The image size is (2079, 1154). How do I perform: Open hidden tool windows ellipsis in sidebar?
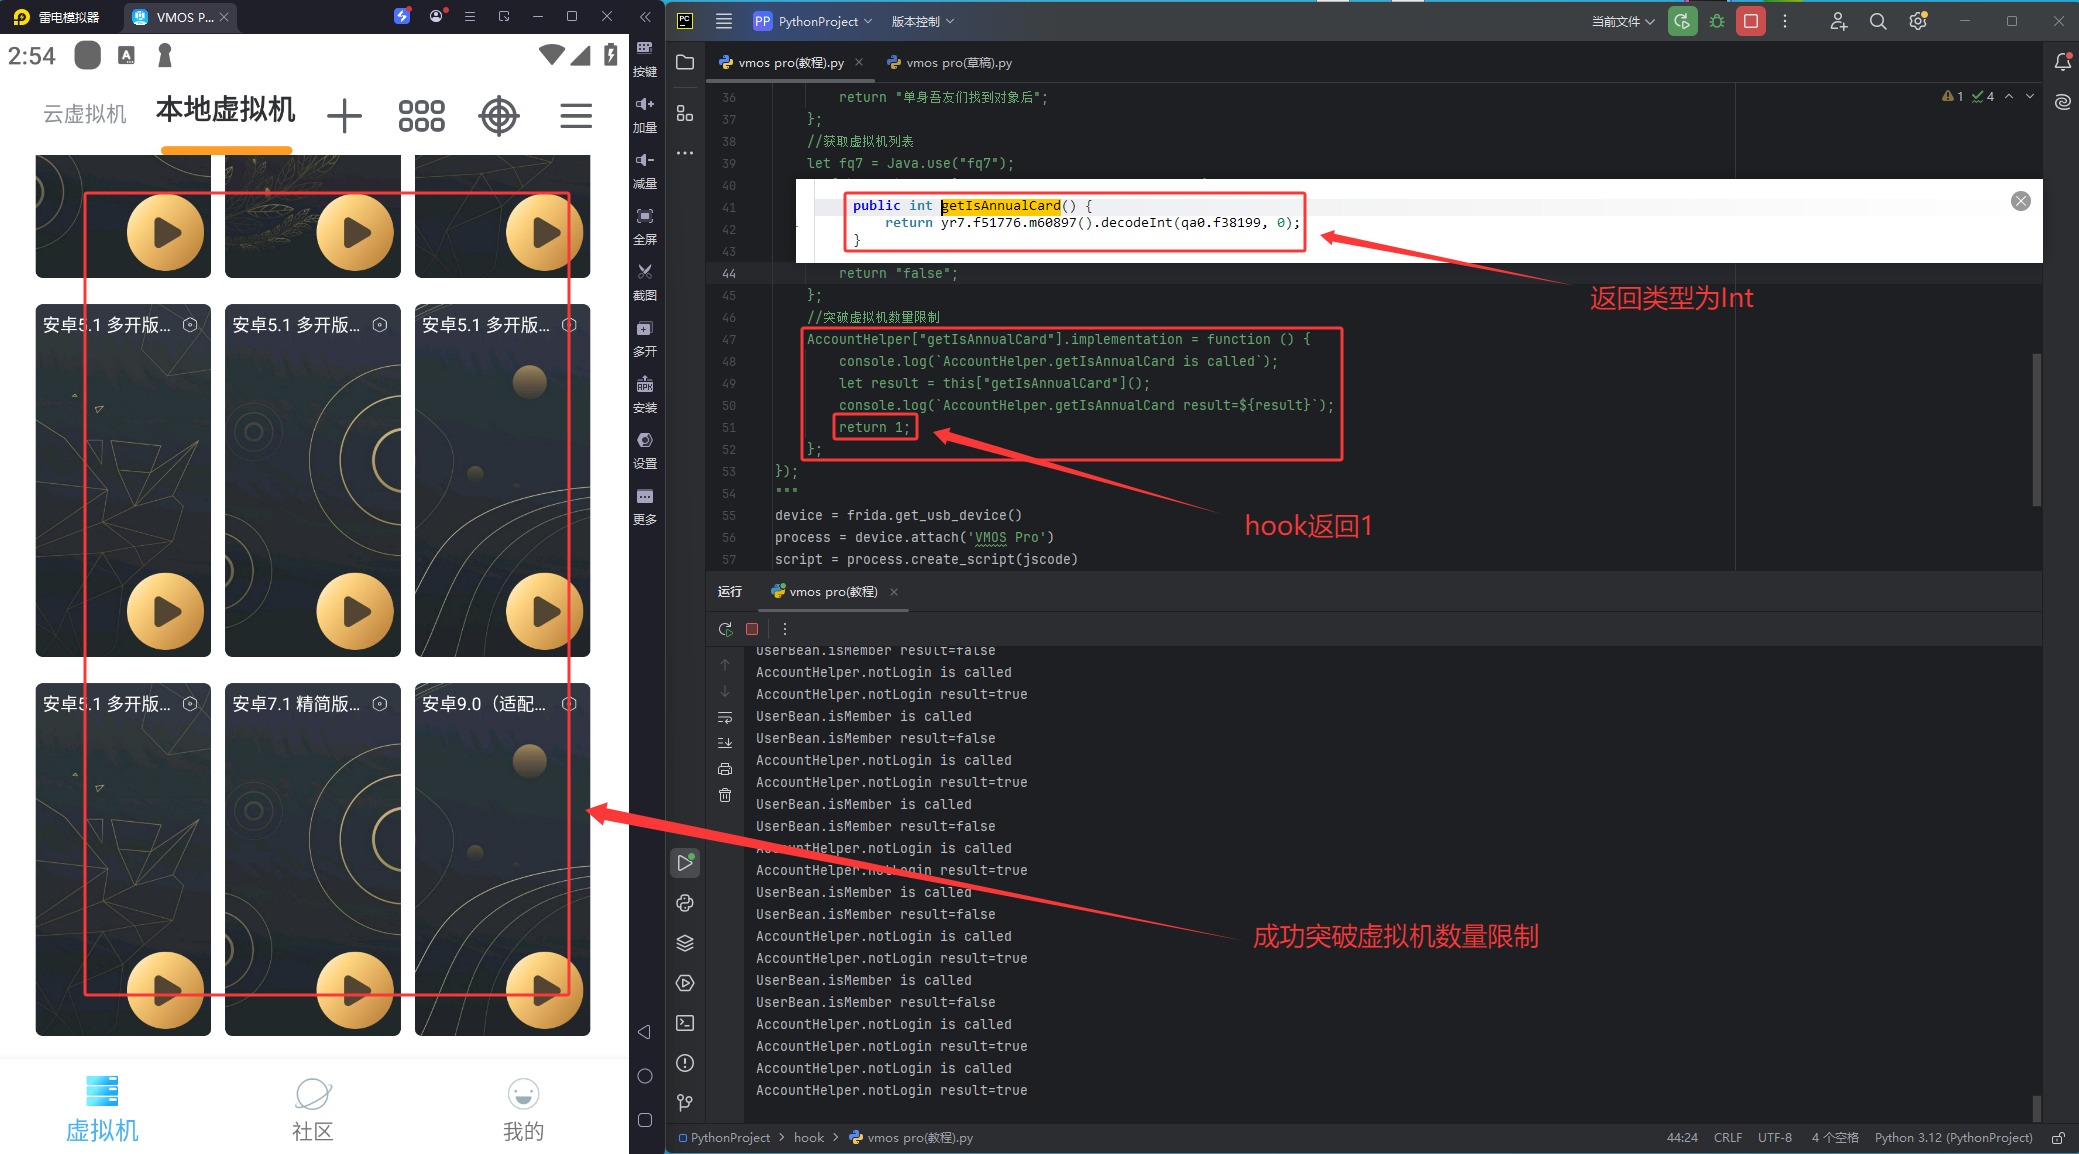click(685, 153)
